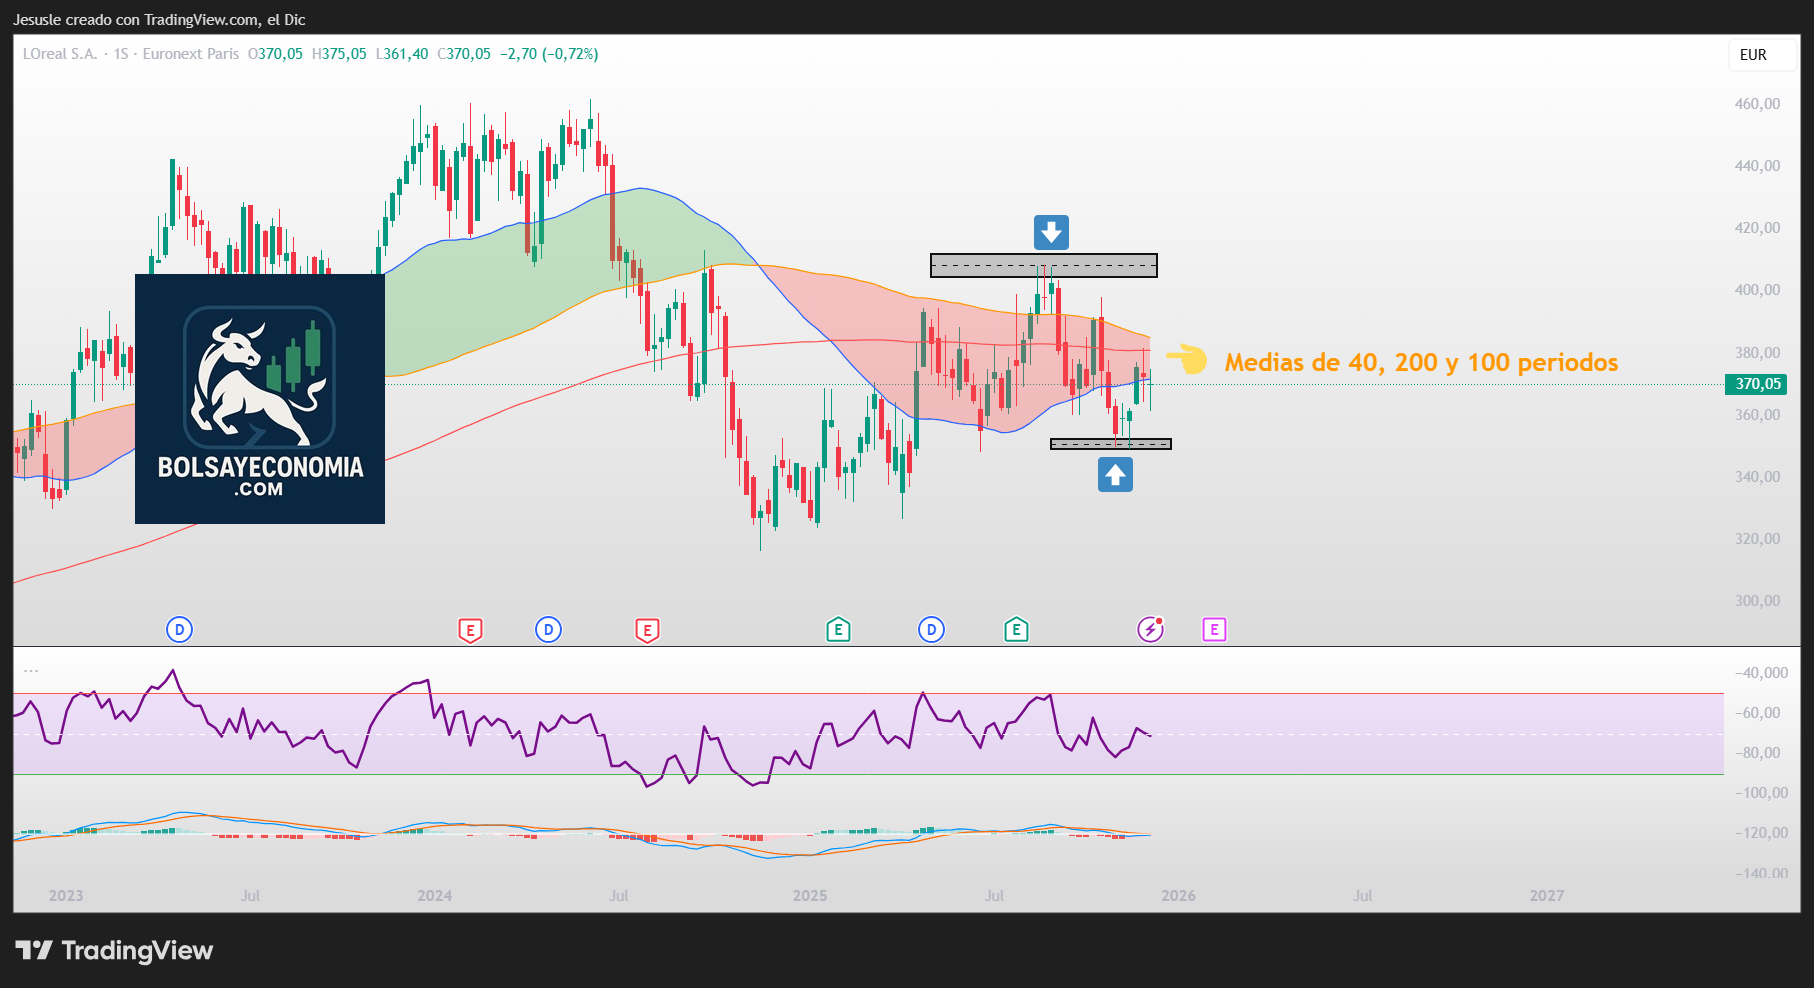Click the EUR currency selector at top right
1814x988 pixels.
click(1761, 55)
